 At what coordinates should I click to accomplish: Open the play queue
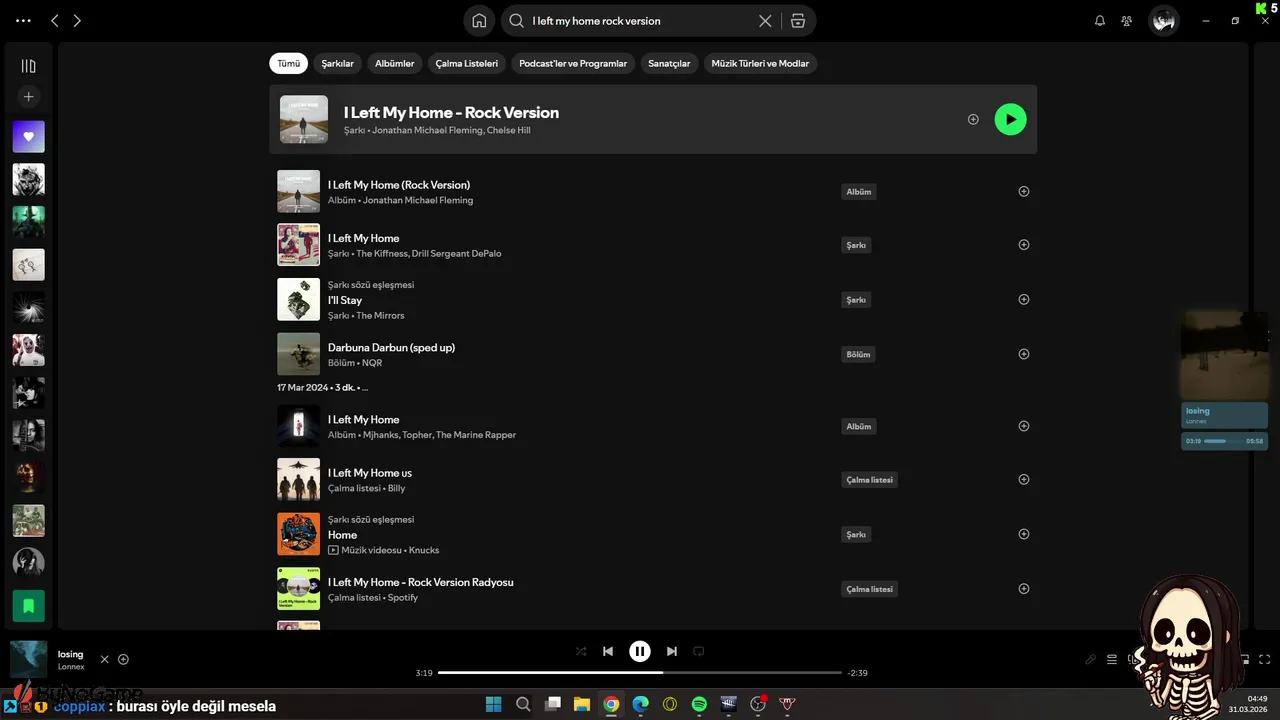click(x=1112, y=659)
